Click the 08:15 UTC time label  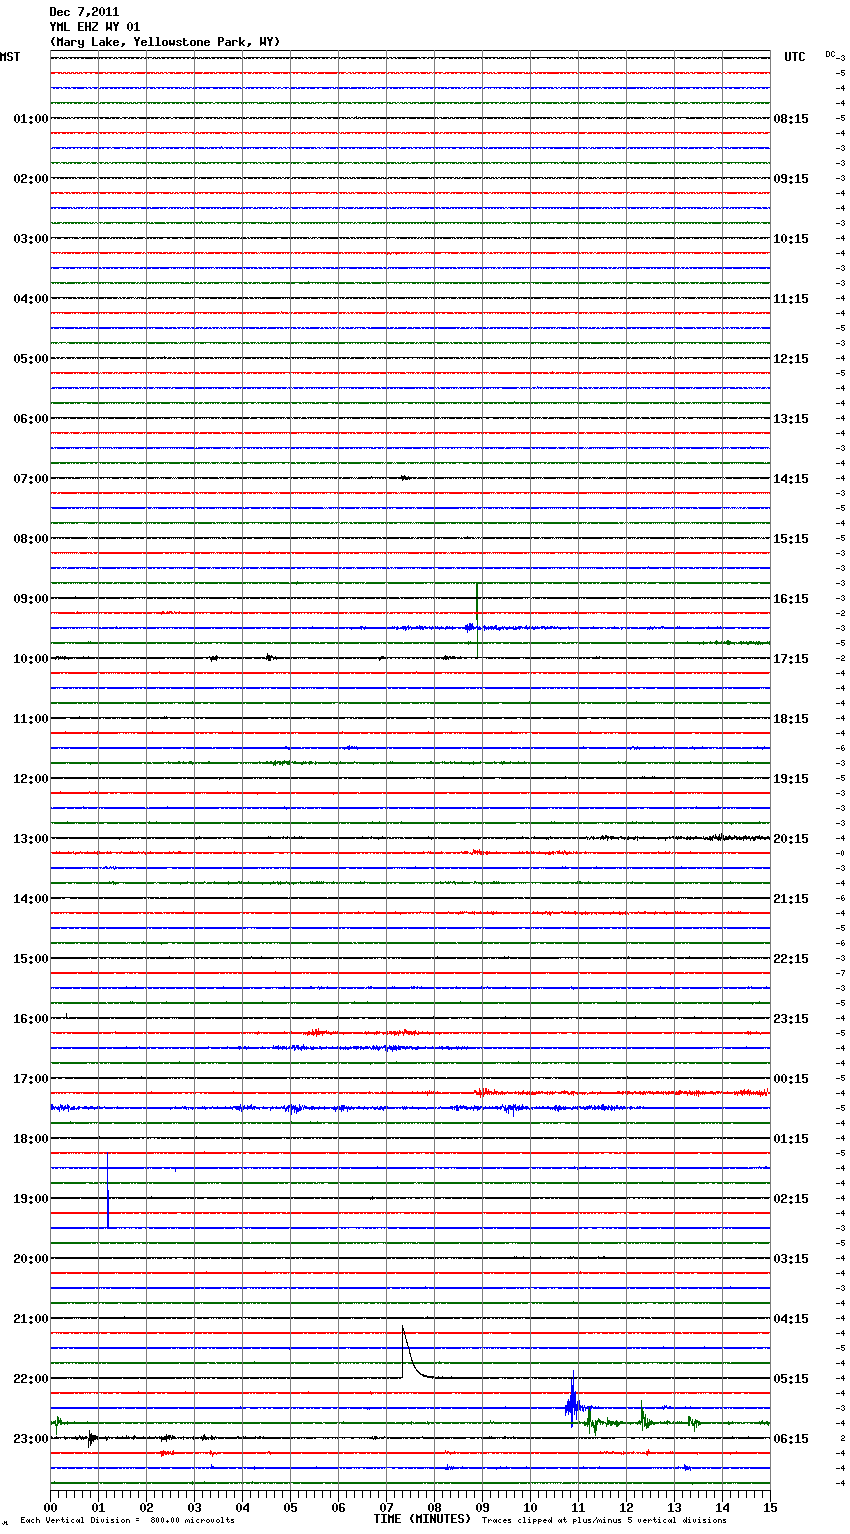point(790,119)
